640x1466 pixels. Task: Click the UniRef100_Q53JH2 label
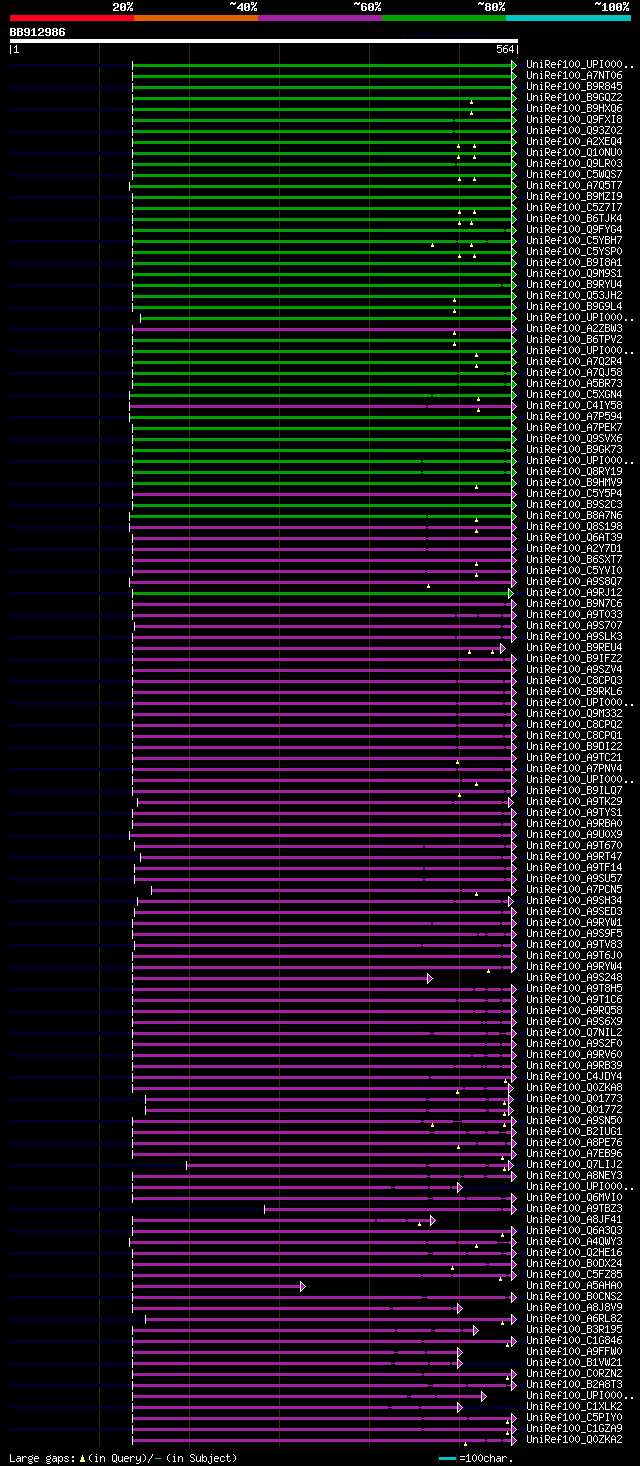pyautogui.click(x=573, y=295)
